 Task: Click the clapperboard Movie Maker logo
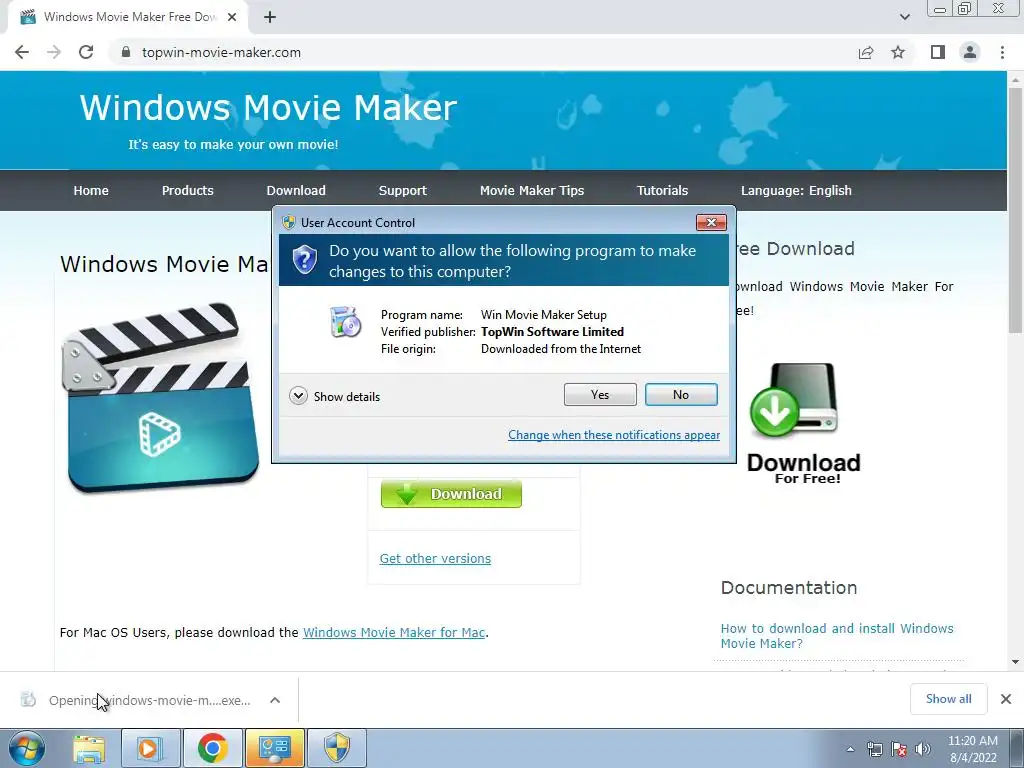pos(160,397)
